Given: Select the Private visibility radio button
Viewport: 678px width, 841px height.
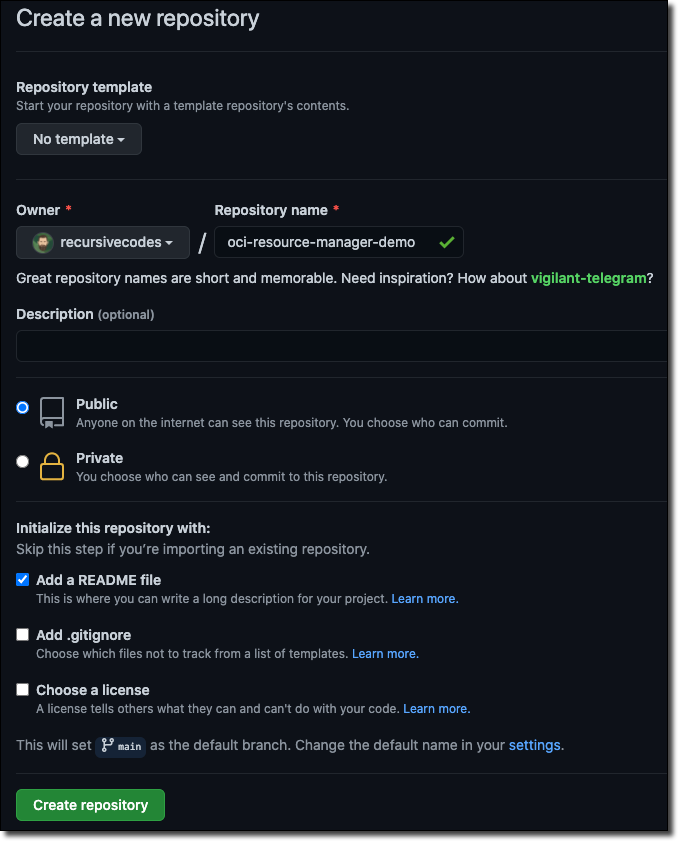Looking at the screenshot, I should [23, 461].
